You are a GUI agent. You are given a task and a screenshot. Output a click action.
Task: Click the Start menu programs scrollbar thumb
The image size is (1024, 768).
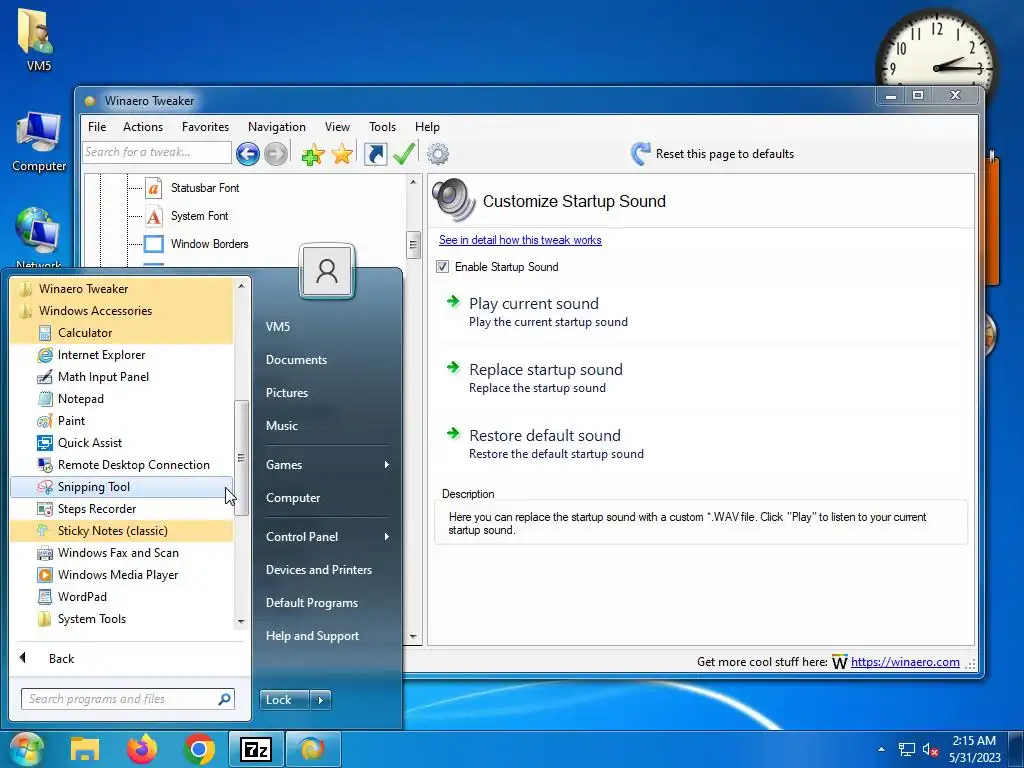click(x=241, y=458)
